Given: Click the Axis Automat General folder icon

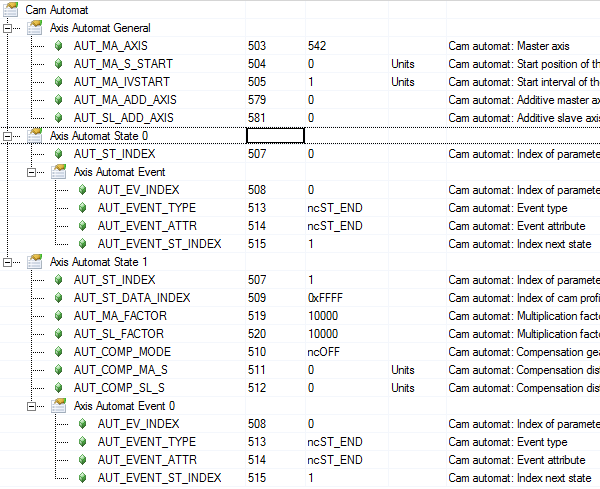Looking at the screenshot, I should click(x=34, y=28).
